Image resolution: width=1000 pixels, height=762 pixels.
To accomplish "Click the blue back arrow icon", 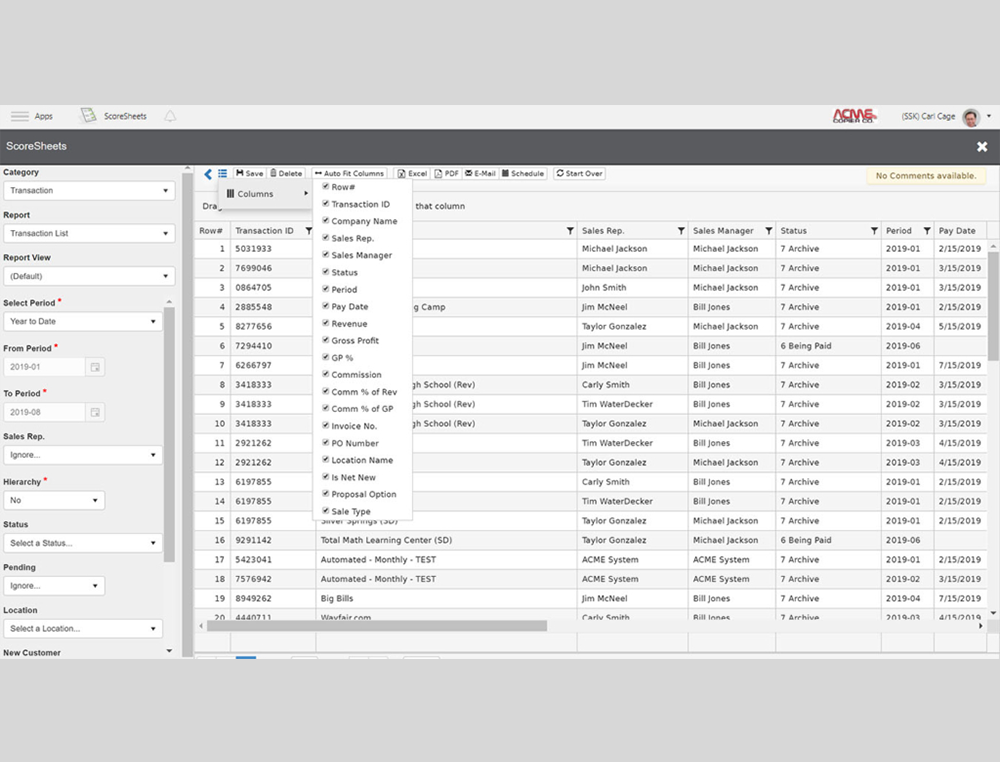I will [x=208, y=174].
